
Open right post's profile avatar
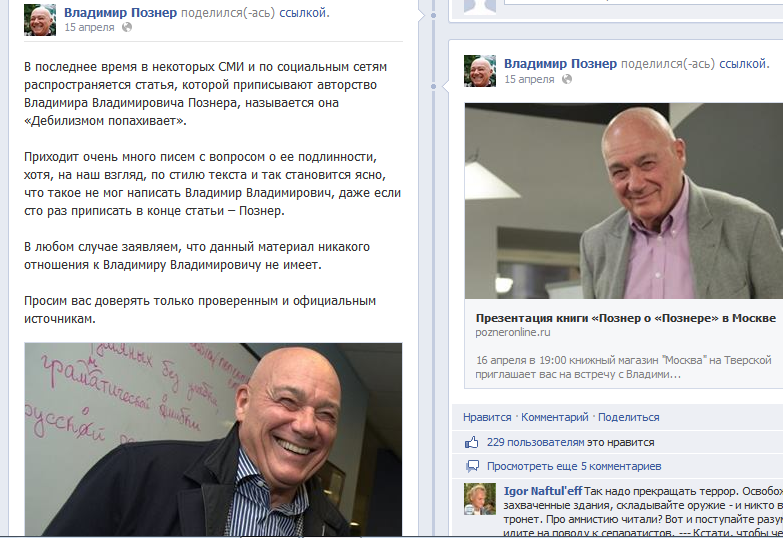point(480,71)
